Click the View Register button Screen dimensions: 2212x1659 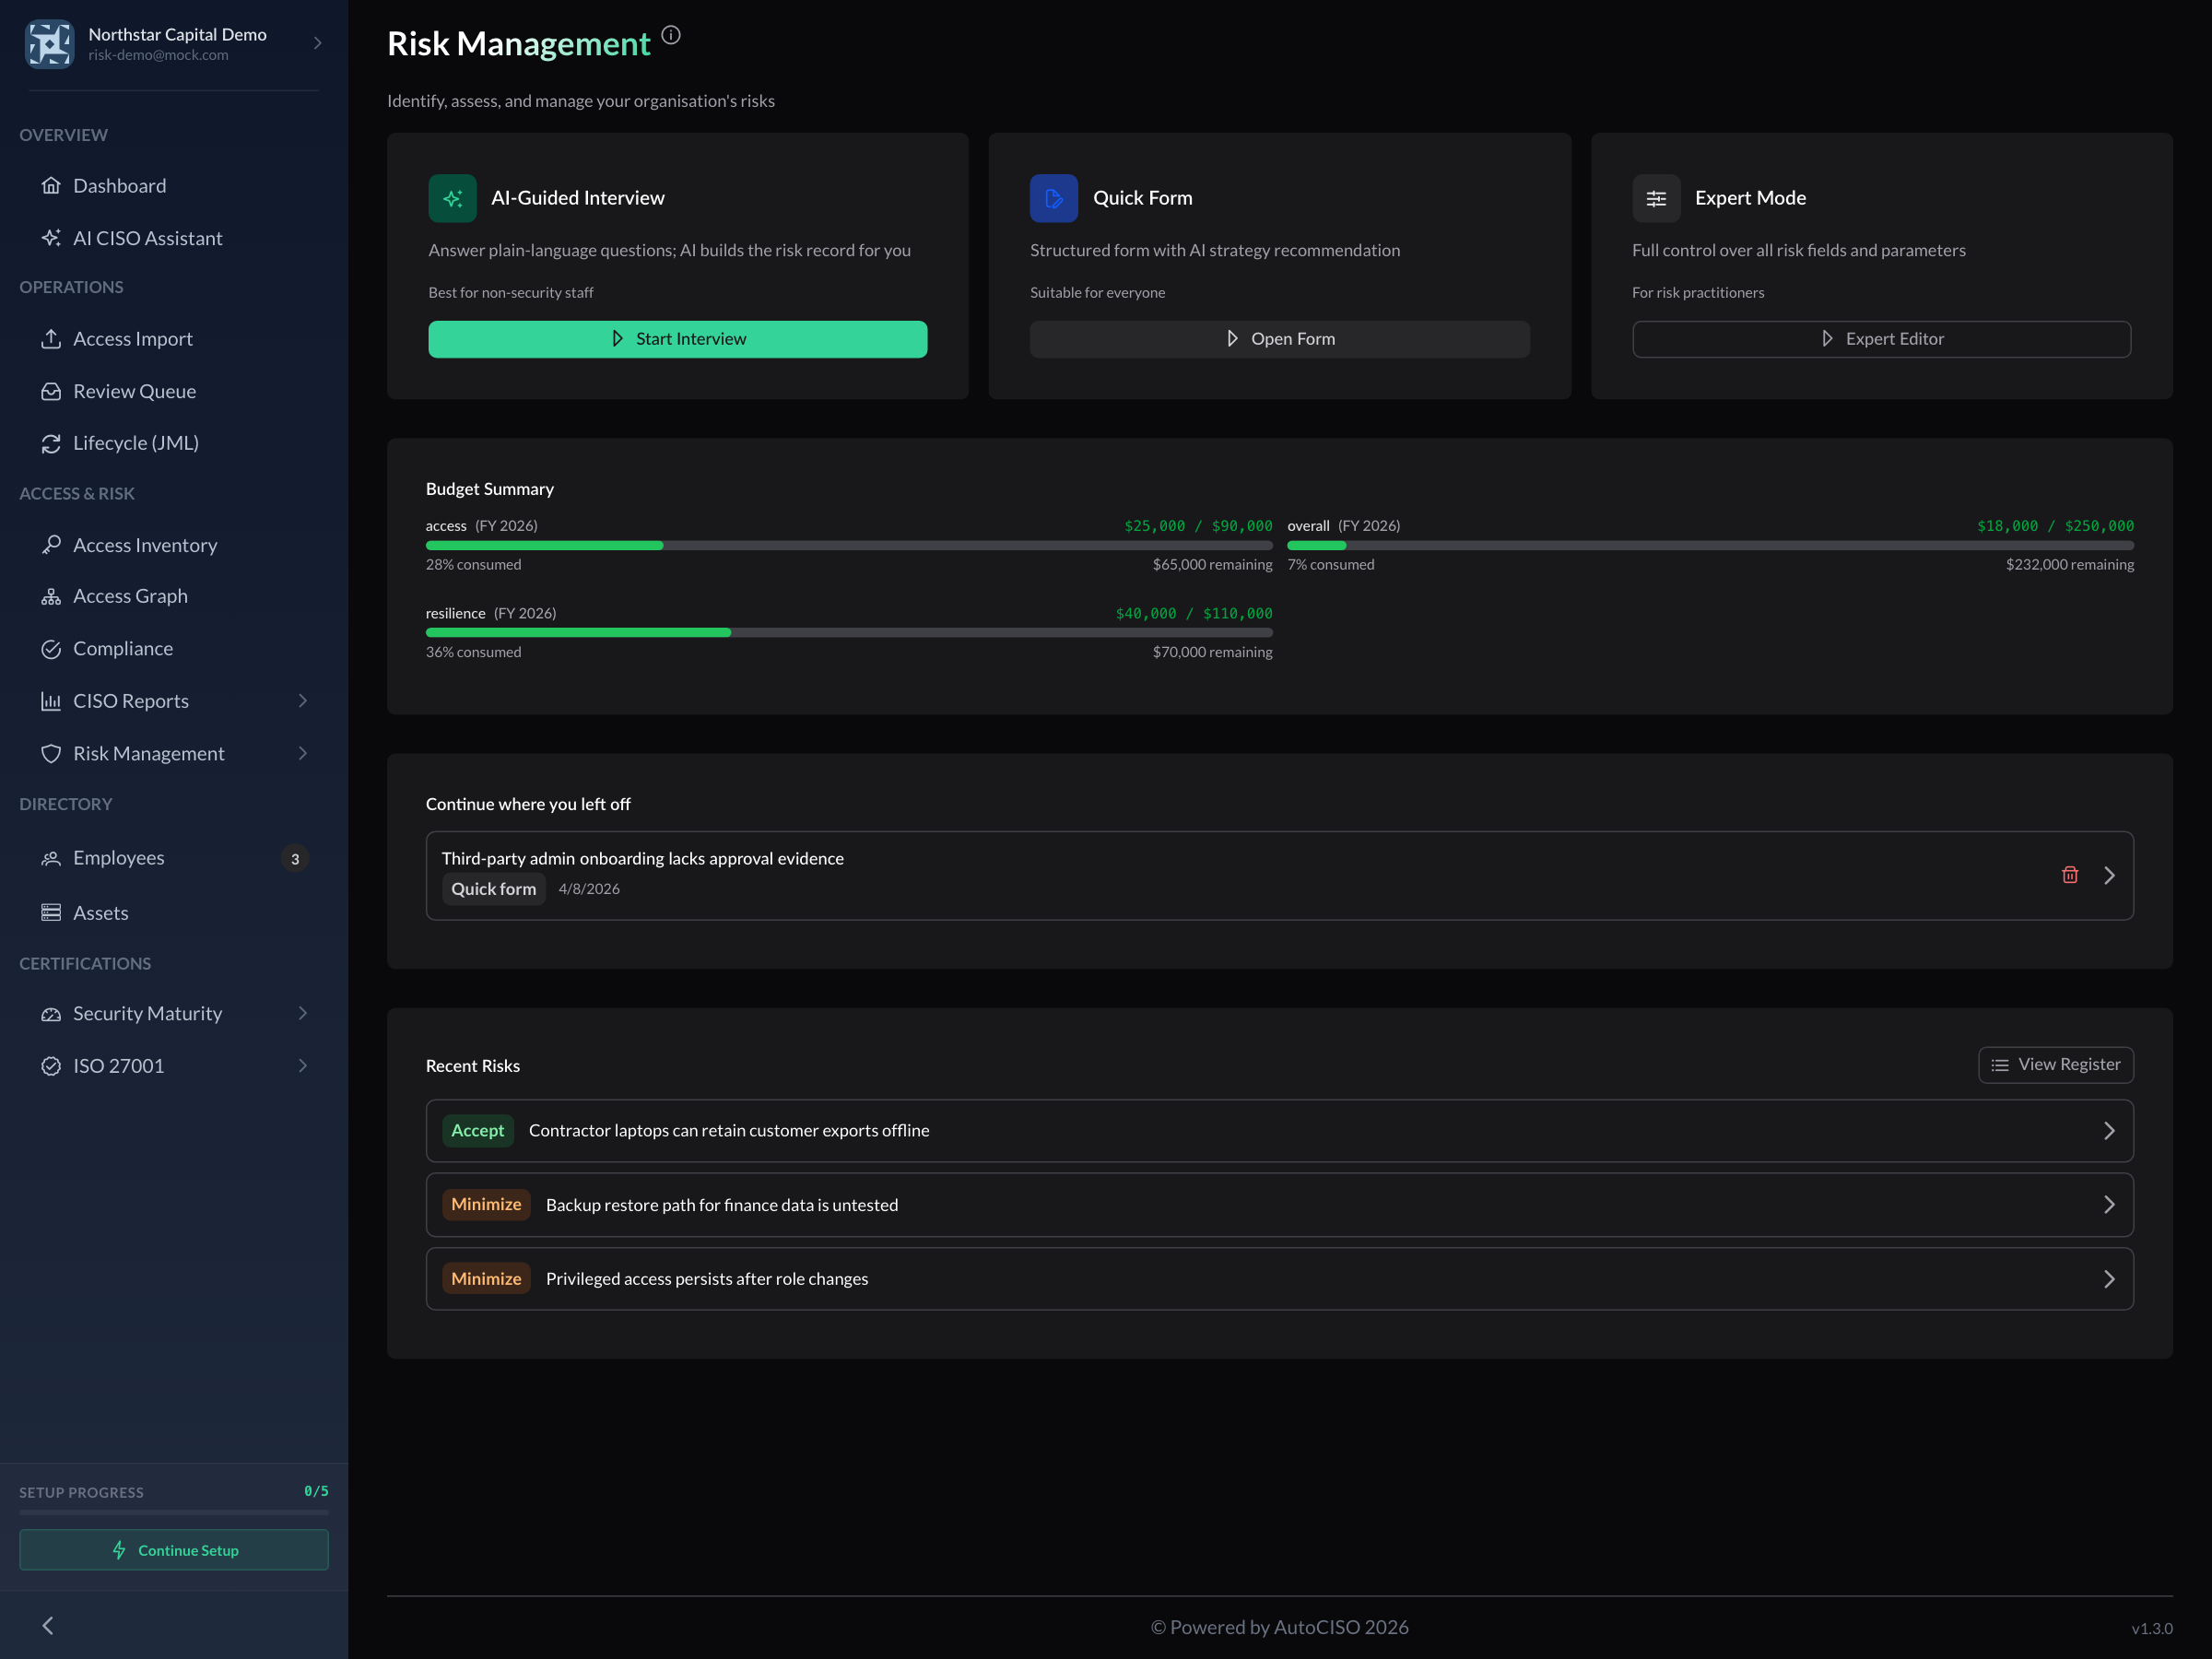(x=2055, y=1065)
